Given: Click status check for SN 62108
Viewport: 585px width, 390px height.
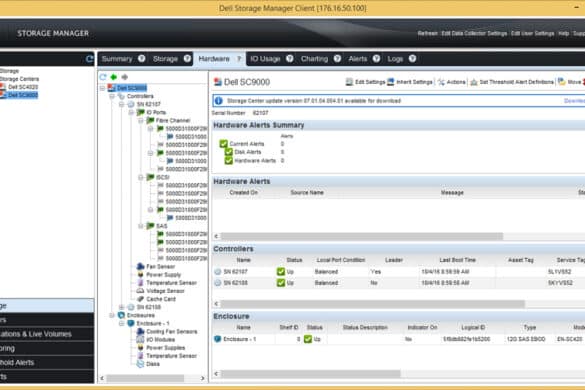Looking at the screenshot, I should pyautogui.click(x=281, y=283).
